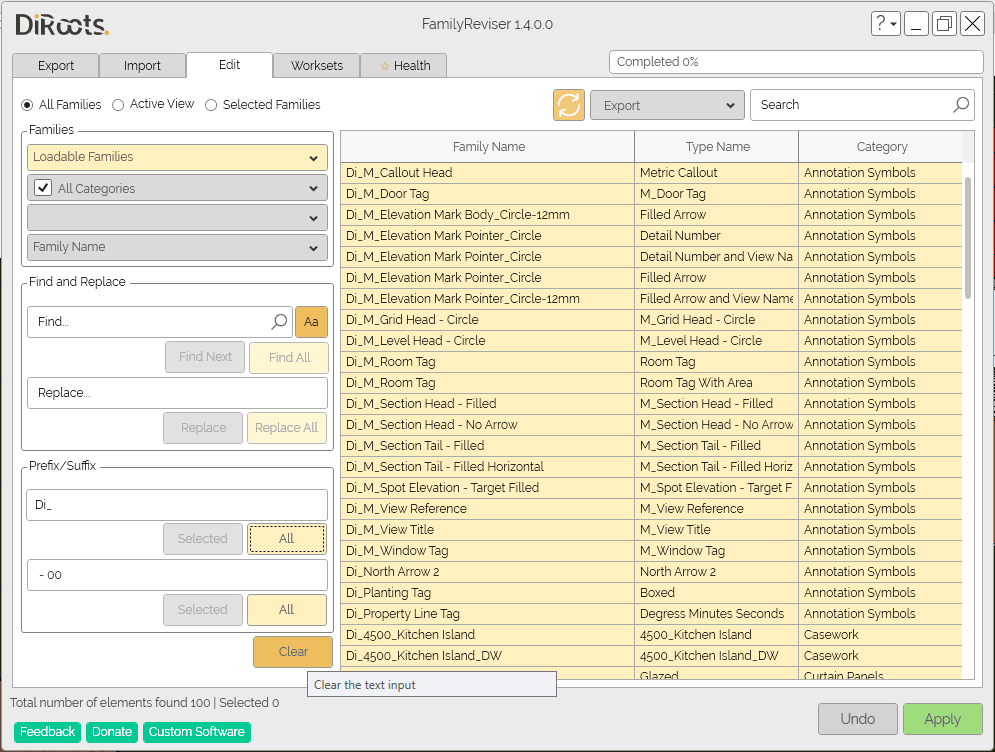Click the DiRoots logo

click(62, 25)
